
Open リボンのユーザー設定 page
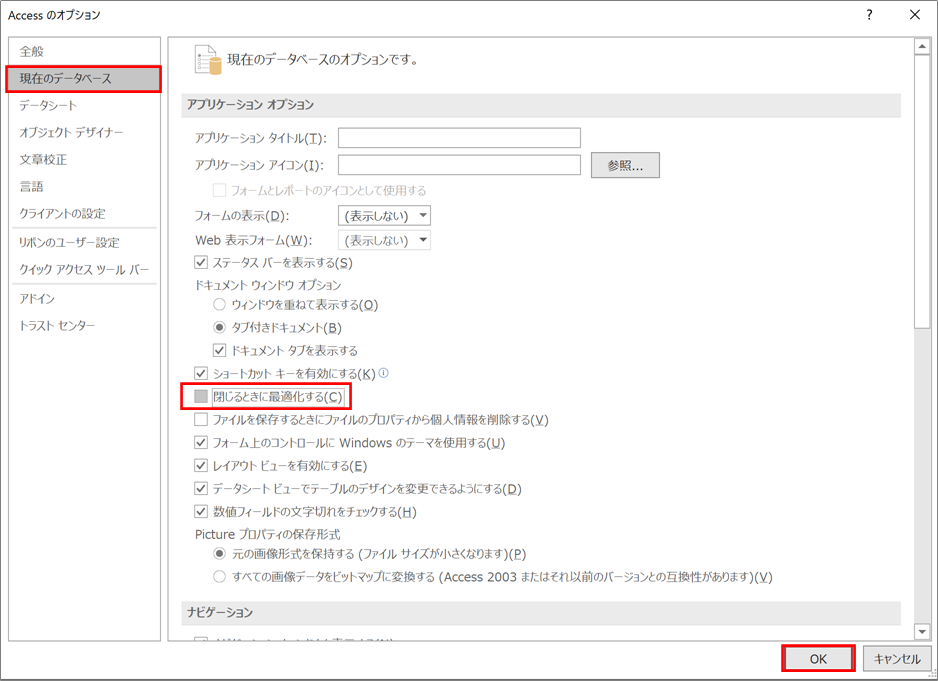point(84,242)
